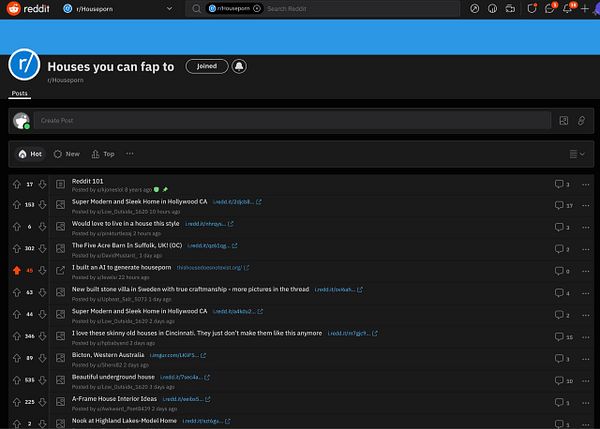Open the Reddit 101 post title
600x429 pixels.
coord(87,181)
